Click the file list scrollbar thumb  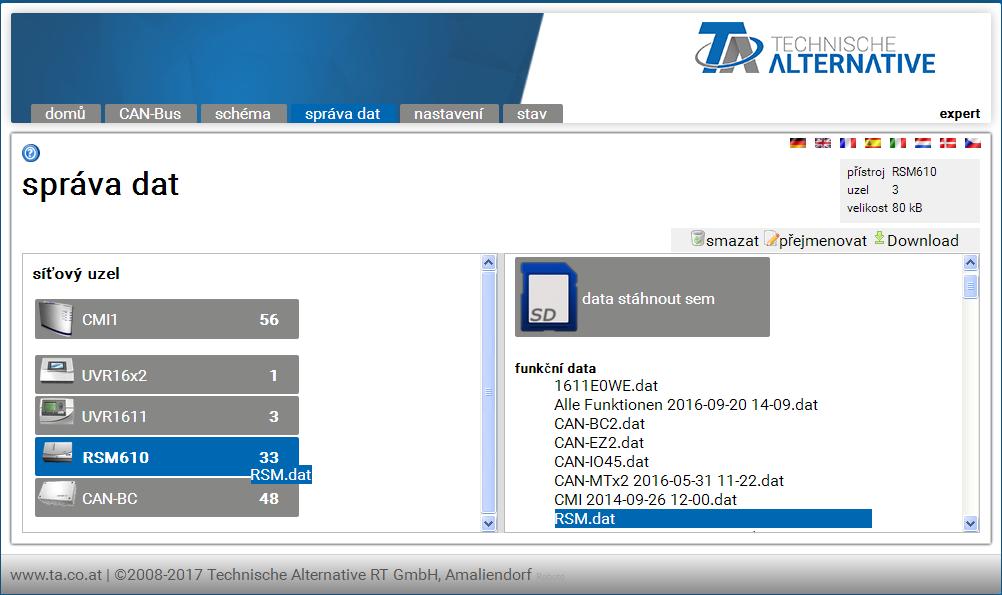click(971, 286)
